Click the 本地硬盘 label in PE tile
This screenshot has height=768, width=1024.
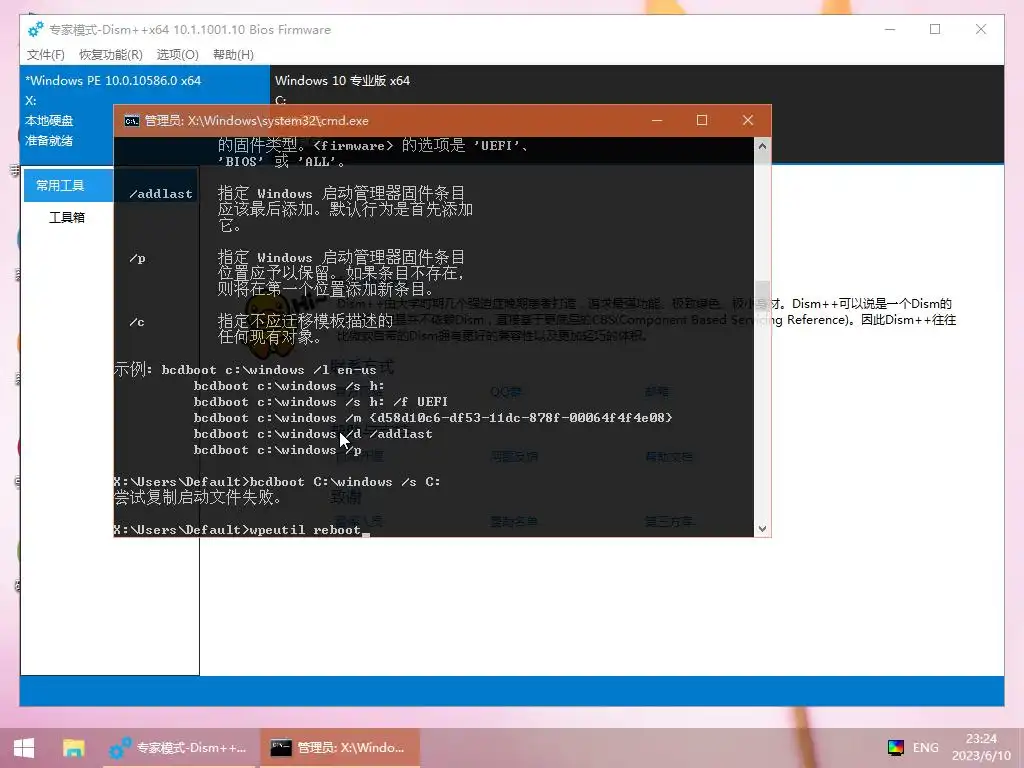point(49,121)
